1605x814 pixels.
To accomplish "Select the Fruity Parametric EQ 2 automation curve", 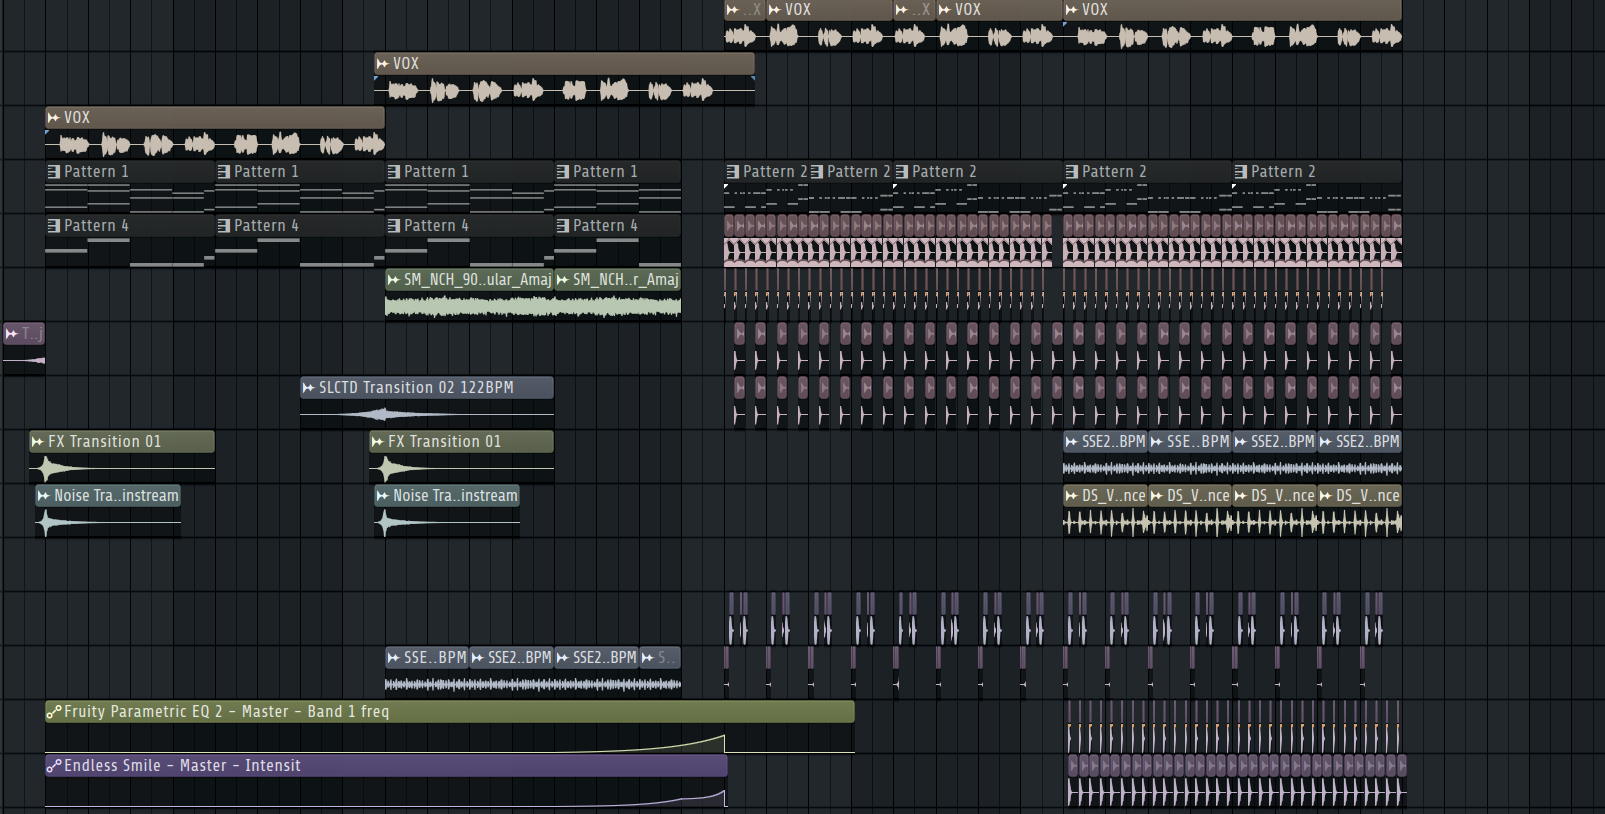I will pyautogui.click(x=450, y=738).
